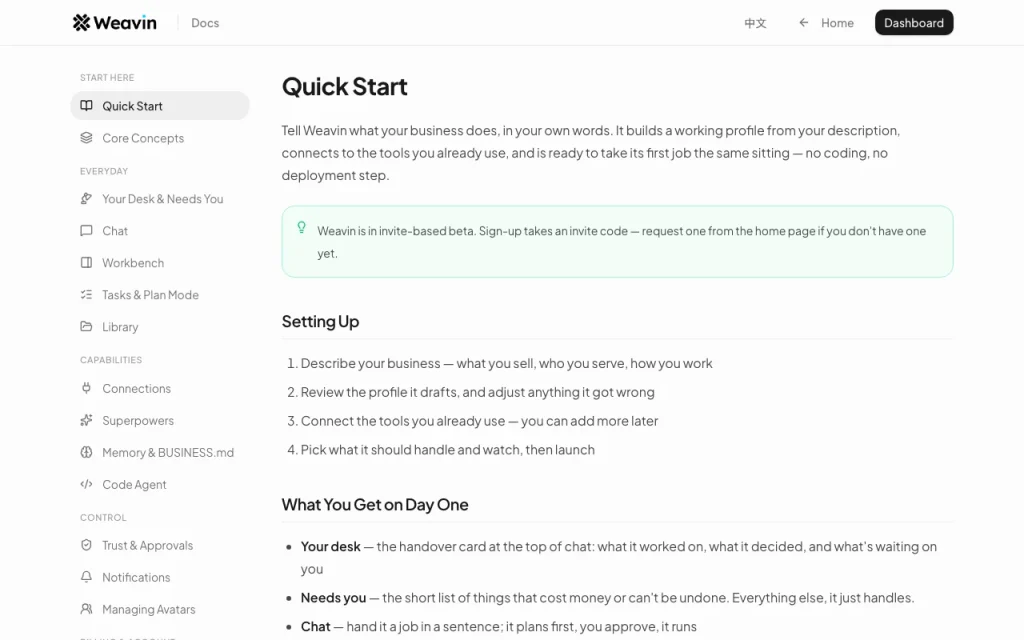The image size is (1024, 640).
Task: Click the Connections plug icon
Action: click(86, 388)
